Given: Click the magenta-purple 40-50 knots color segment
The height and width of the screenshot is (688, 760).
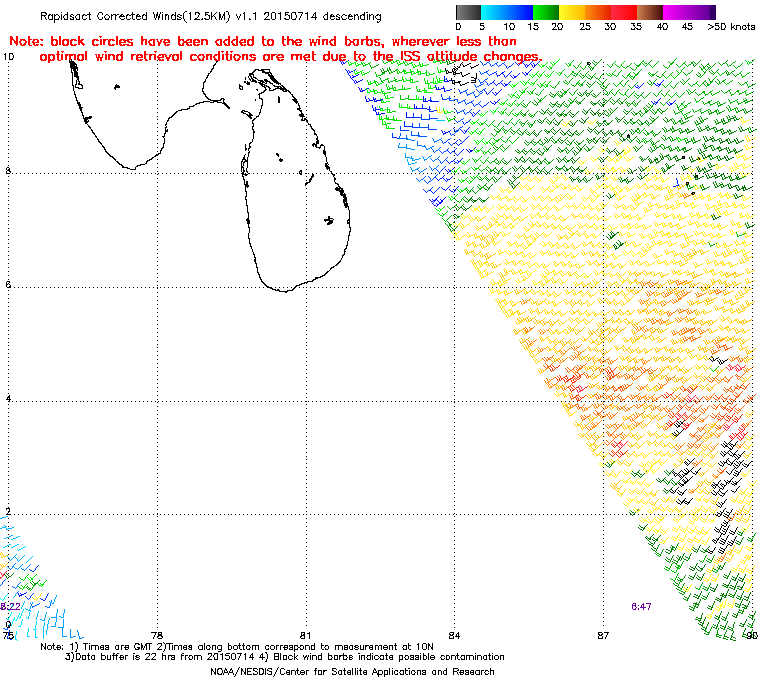Looking at the screenshot, I should pos(689,12).
